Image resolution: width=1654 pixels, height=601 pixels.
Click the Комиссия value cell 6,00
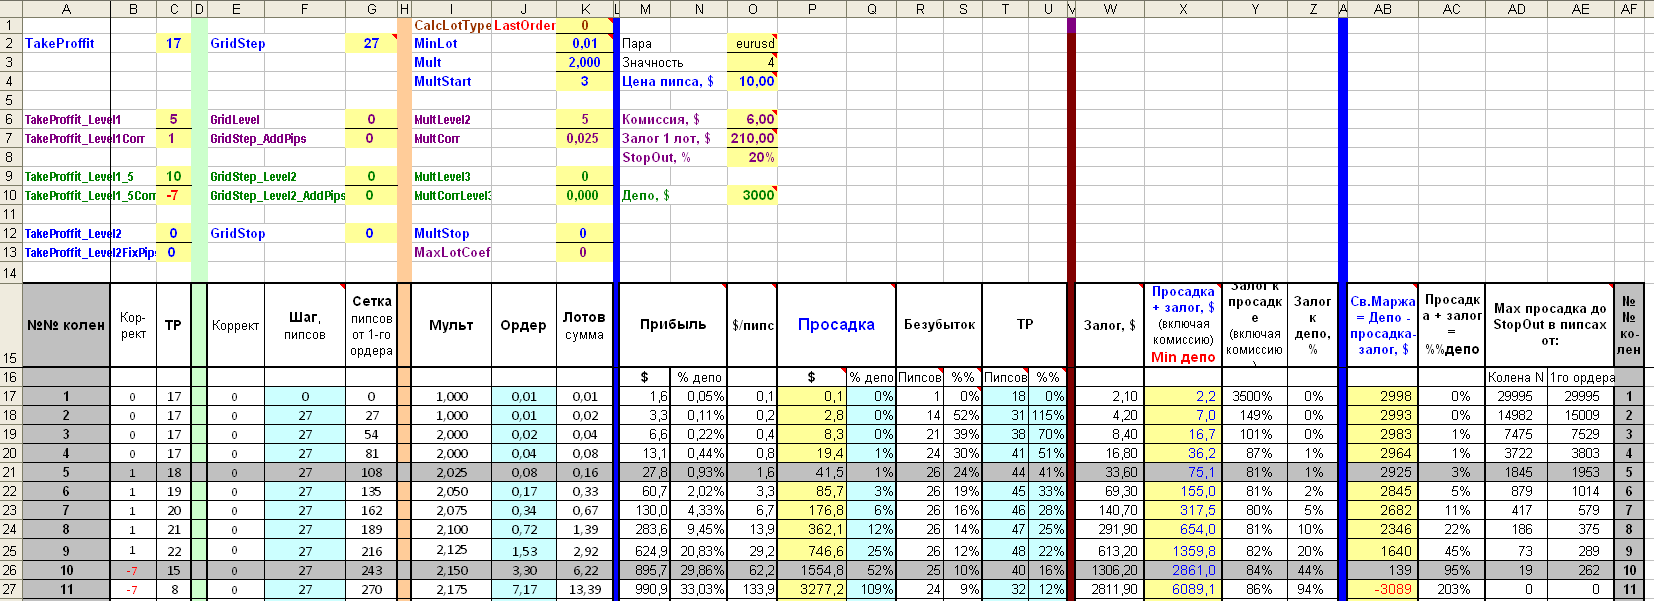(752, 119)
